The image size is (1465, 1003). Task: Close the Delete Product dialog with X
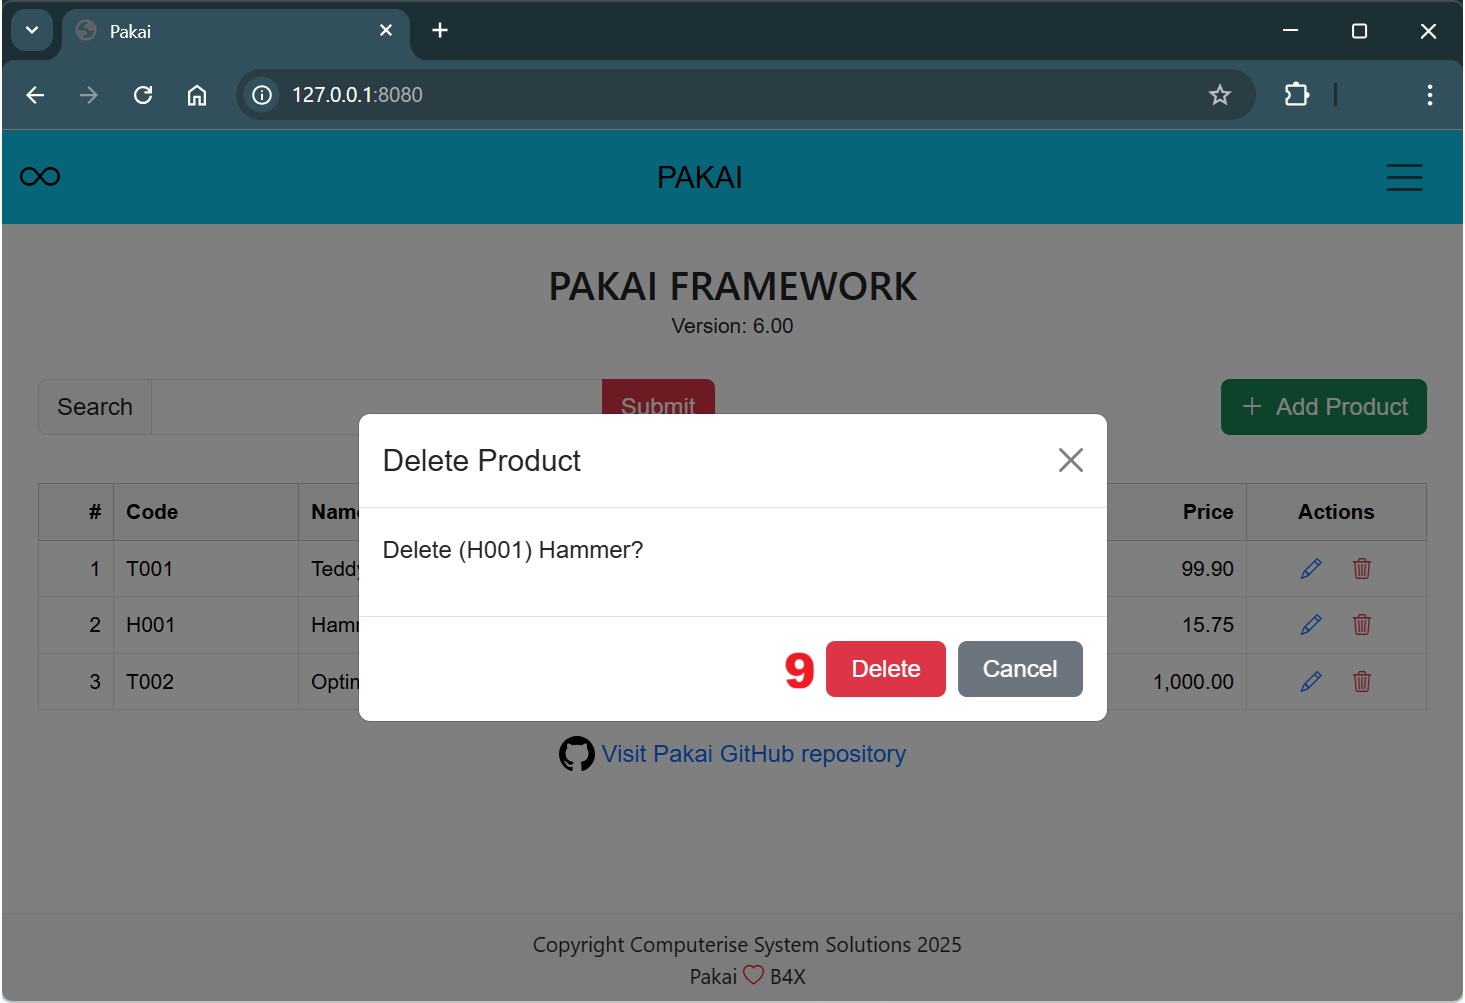[1071, 460]
